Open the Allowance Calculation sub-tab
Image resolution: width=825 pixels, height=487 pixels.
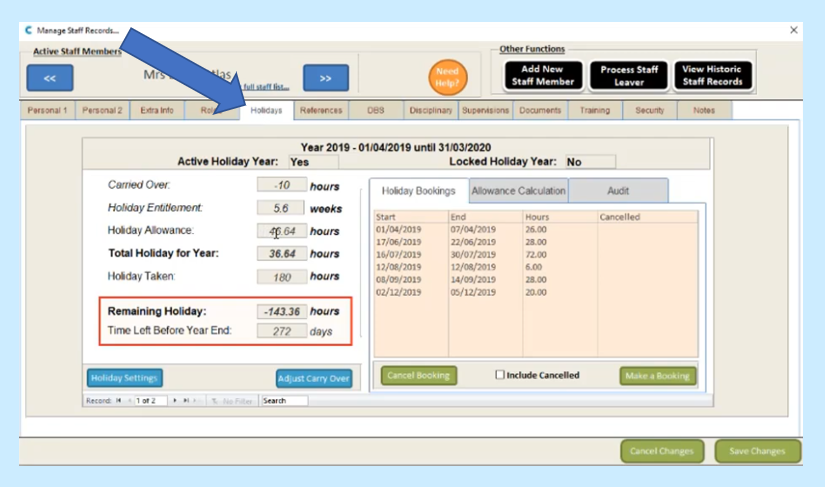518,191
